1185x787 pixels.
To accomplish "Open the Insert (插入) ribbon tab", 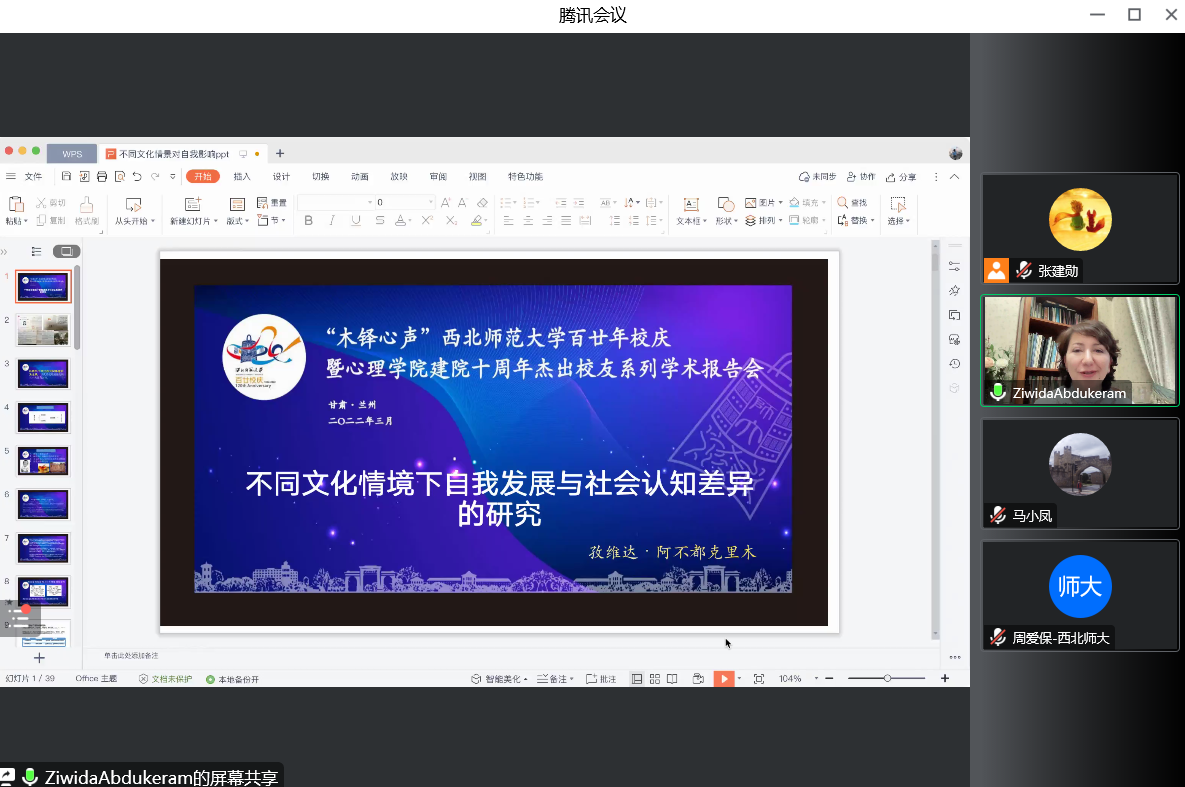I will pyautogui.click(x=242, y=177).
